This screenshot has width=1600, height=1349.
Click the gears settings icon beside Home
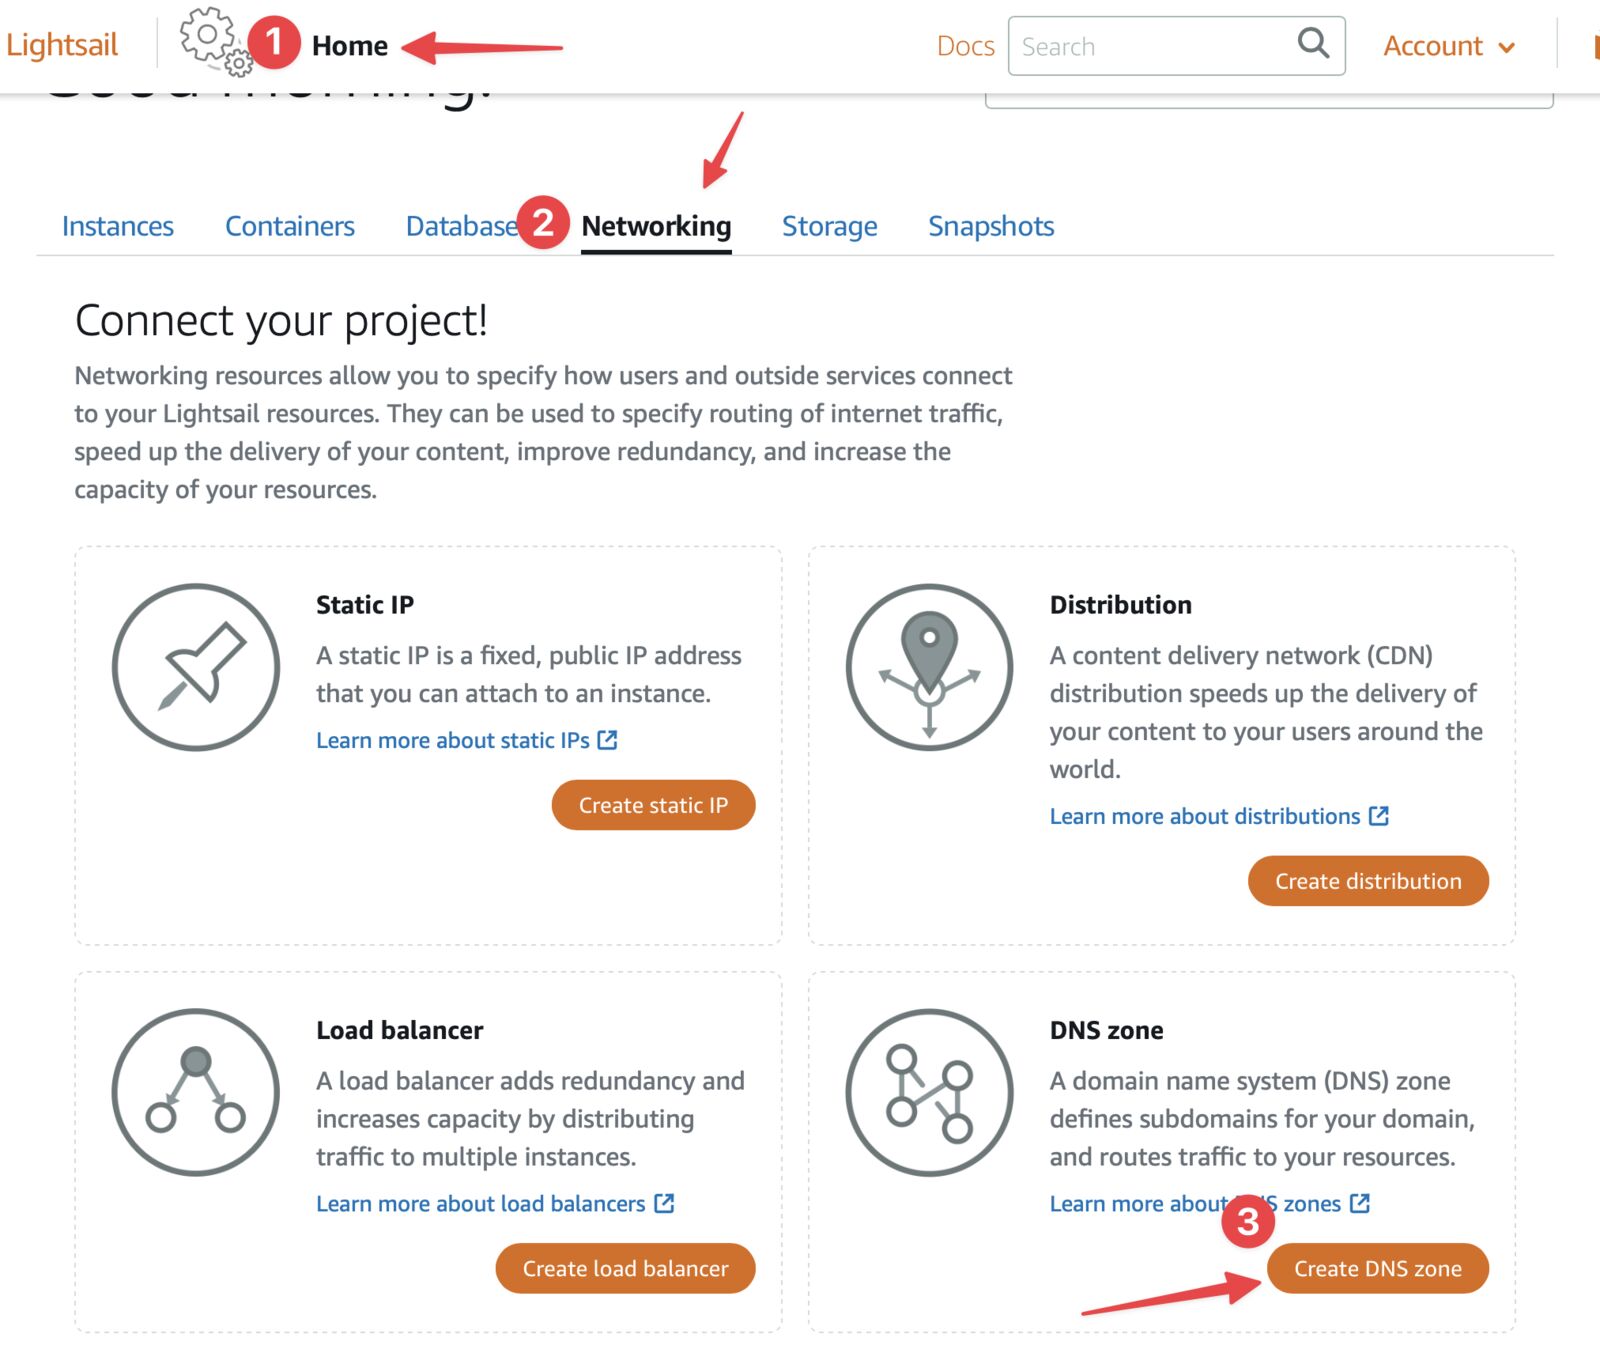(x=214, y=41)
